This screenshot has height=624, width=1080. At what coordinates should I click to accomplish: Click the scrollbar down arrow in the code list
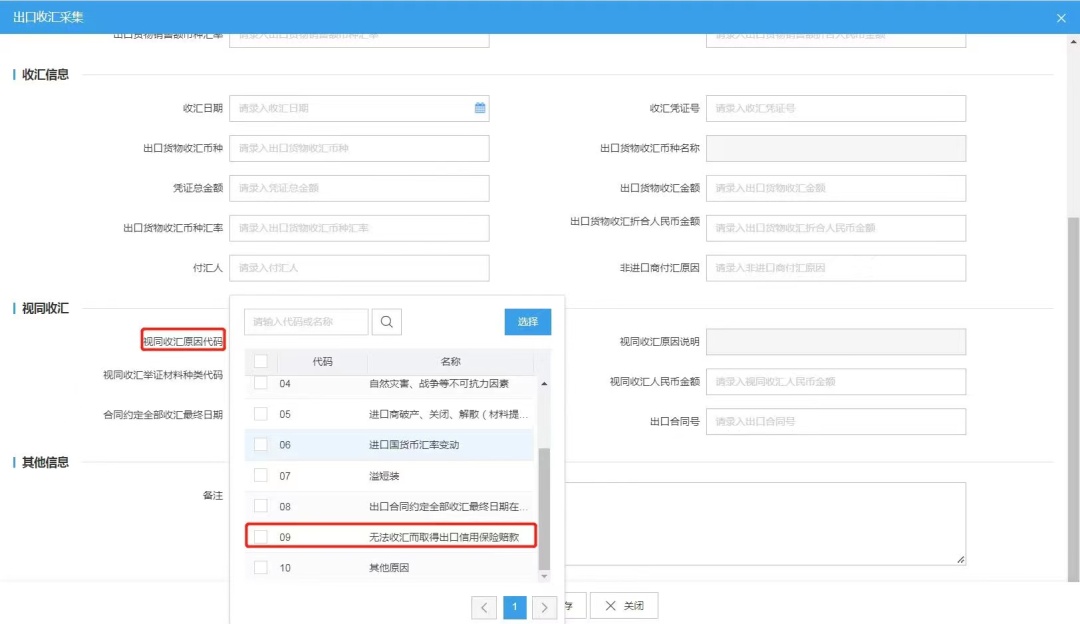point(545,576)
